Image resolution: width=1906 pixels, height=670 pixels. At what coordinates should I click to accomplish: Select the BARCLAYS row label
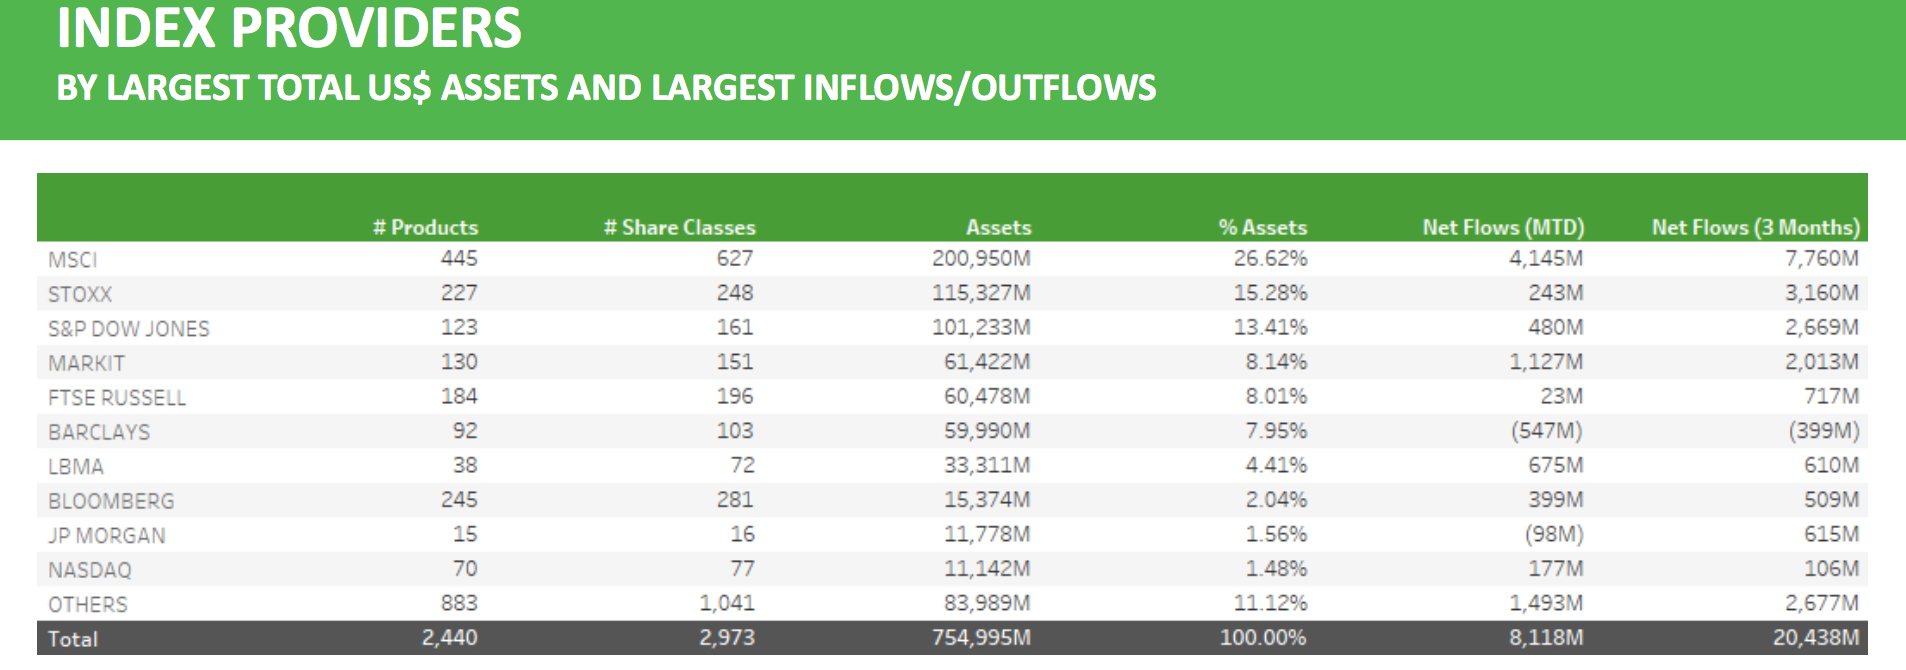tap(99, 432)
